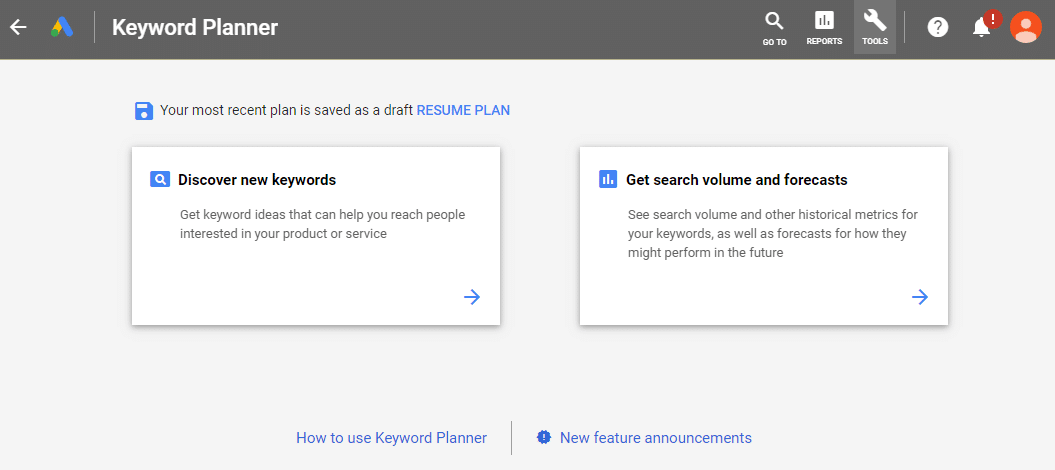Click the forecasts card description text
The height and width of the screenshot is (470, 1055).
[x=772, y=234]
